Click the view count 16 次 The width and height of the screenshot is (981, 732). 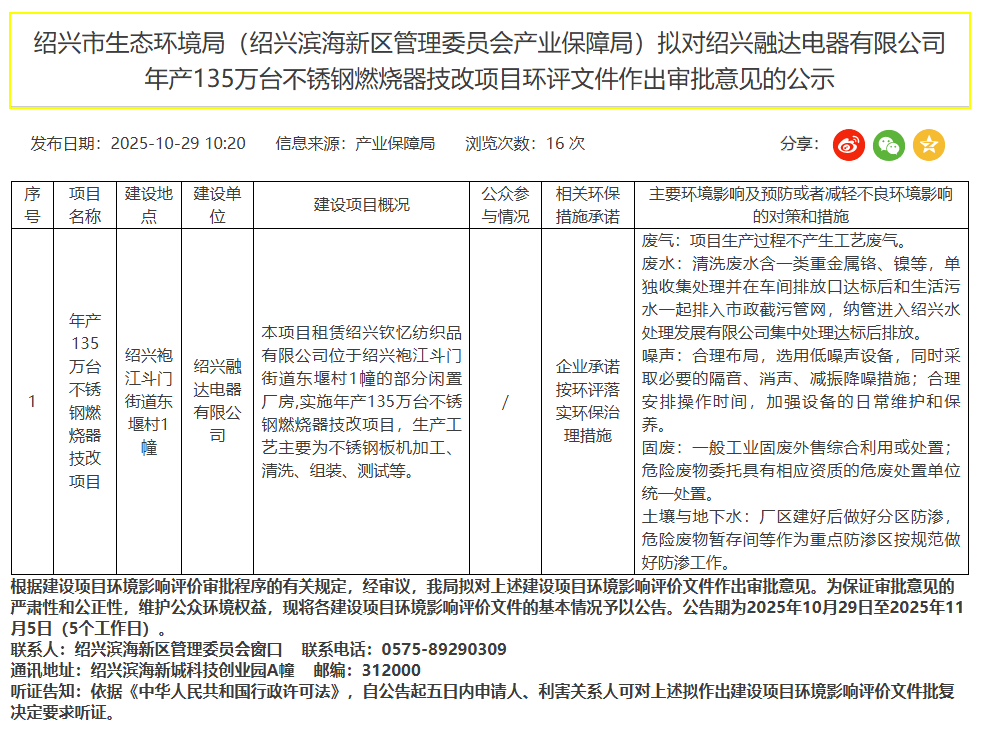[565, 144]
